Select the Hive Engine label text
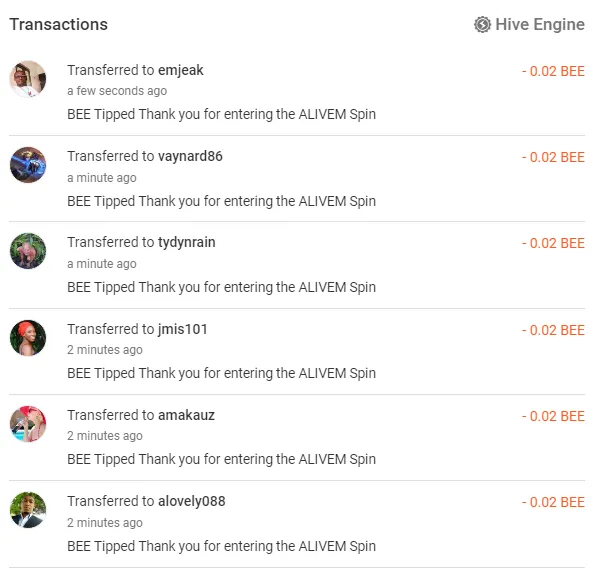The height and width of the screenshot is (568, 600). pyautogui.click(x=540, y=24)
